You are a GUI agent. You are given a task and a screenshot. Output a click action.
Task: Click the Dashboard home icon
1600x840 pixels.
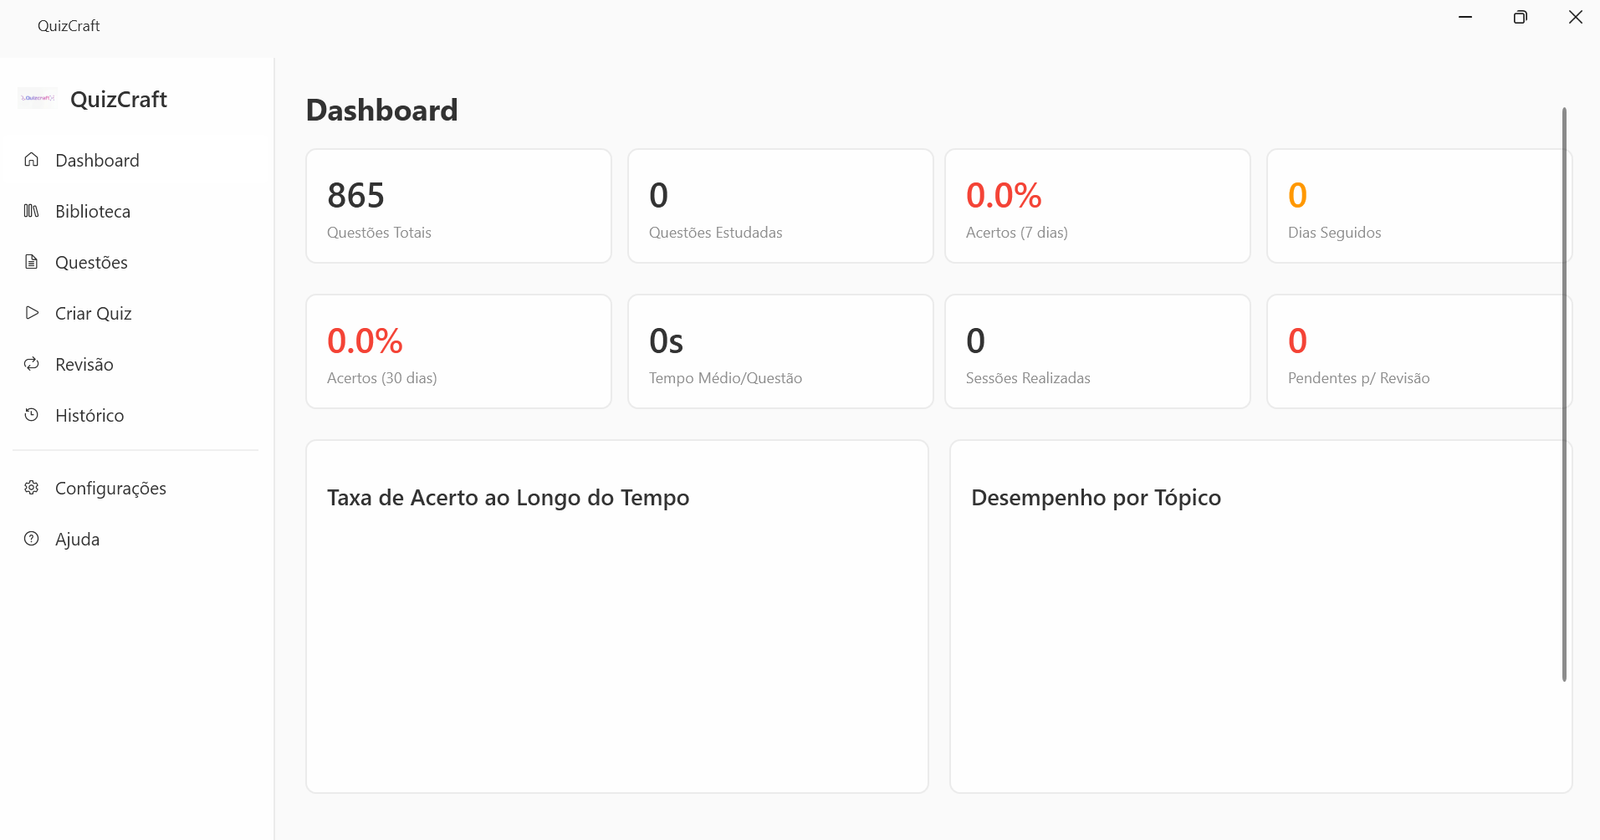click(x=32, y=160)
